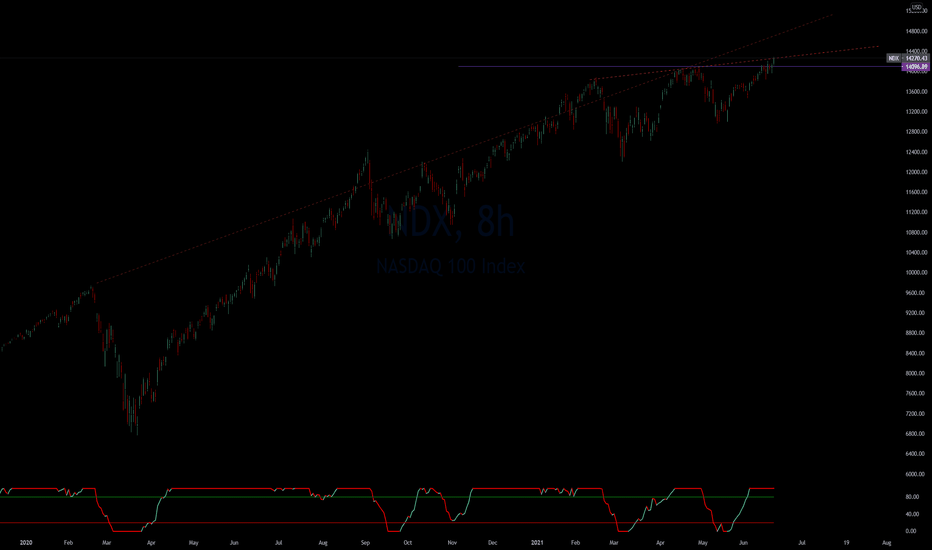The width and height of the screenshot is (932, 550).
Task: Click the 12000.00 price axis label
Action: pyautogui.click(x=916, y=172)
